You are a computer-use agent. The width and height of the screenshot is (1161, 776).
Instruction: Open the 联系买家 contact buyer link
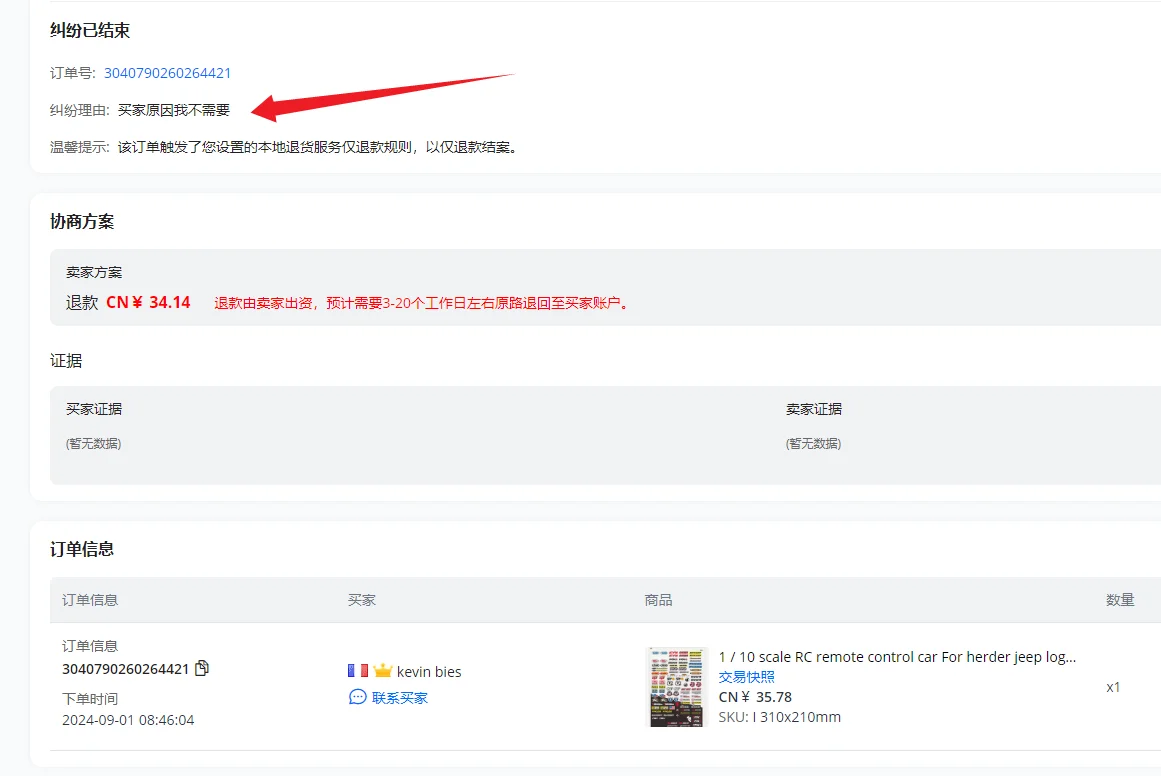400,698
